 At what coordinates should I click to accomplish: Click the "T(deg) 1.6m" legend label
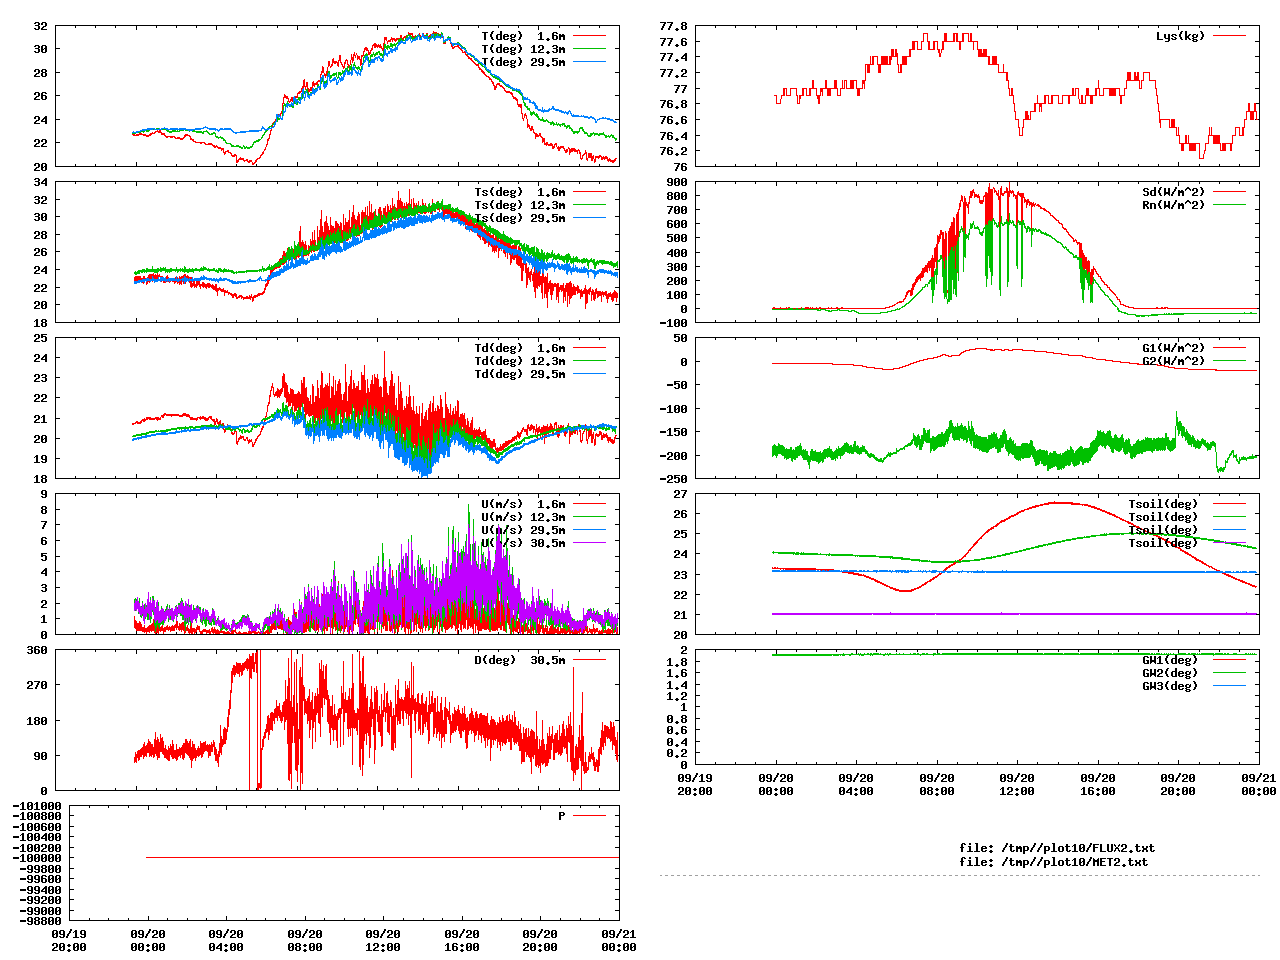[523, 36]
